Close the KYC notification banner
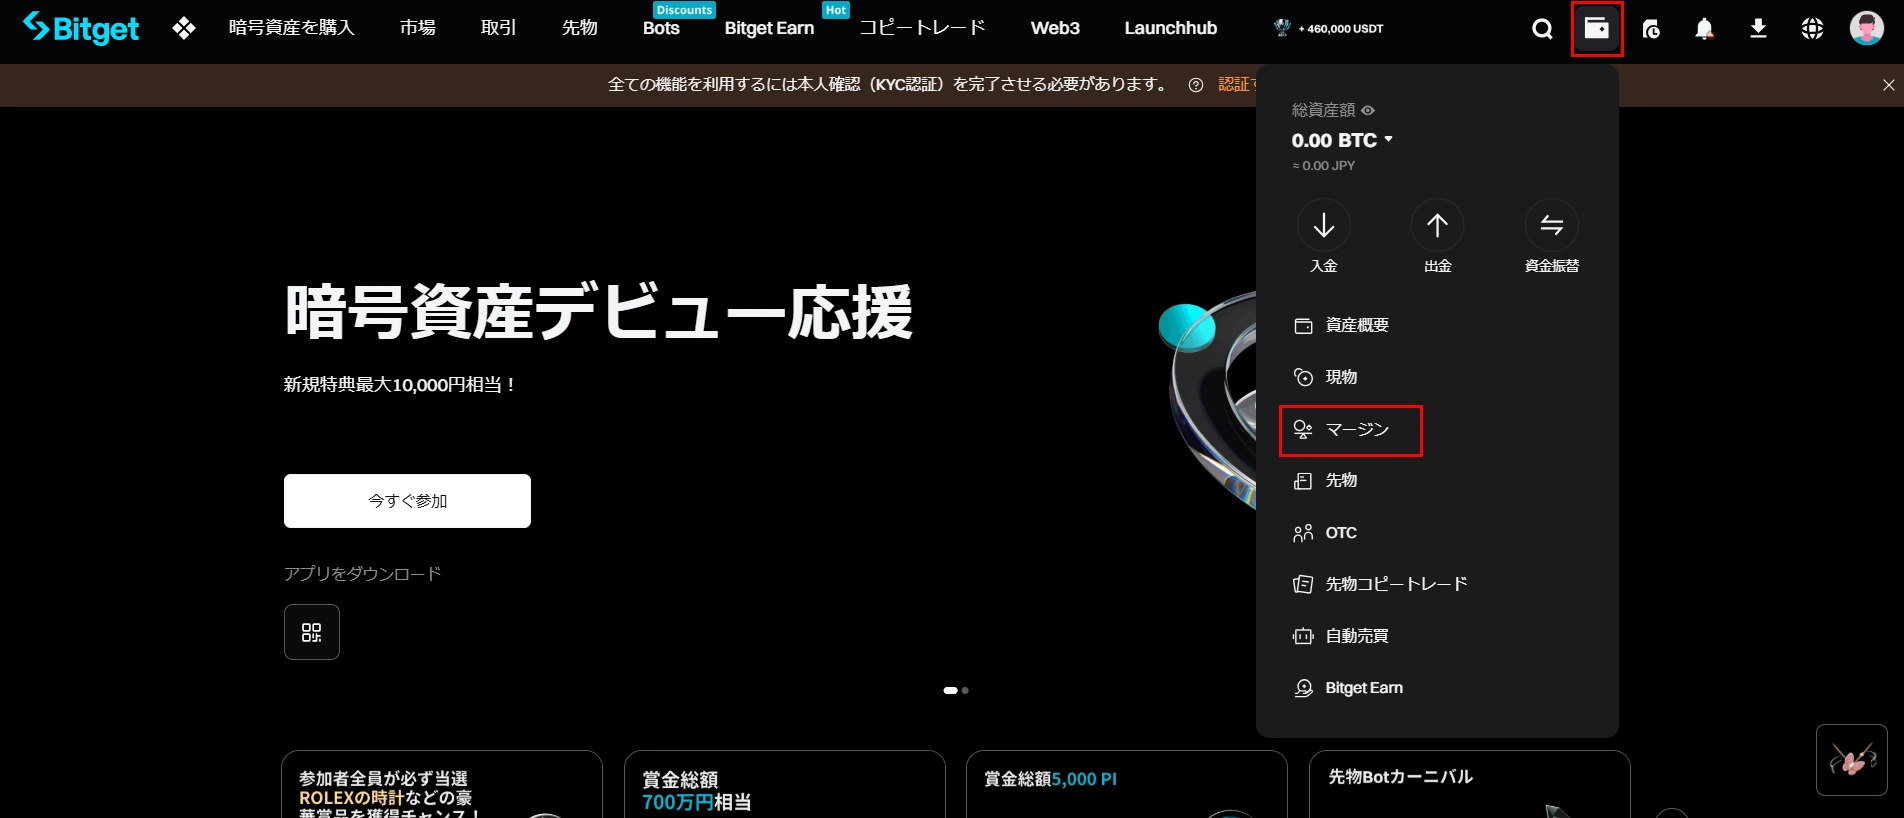Screen dimensions: 1904x818 [1888, 85]
